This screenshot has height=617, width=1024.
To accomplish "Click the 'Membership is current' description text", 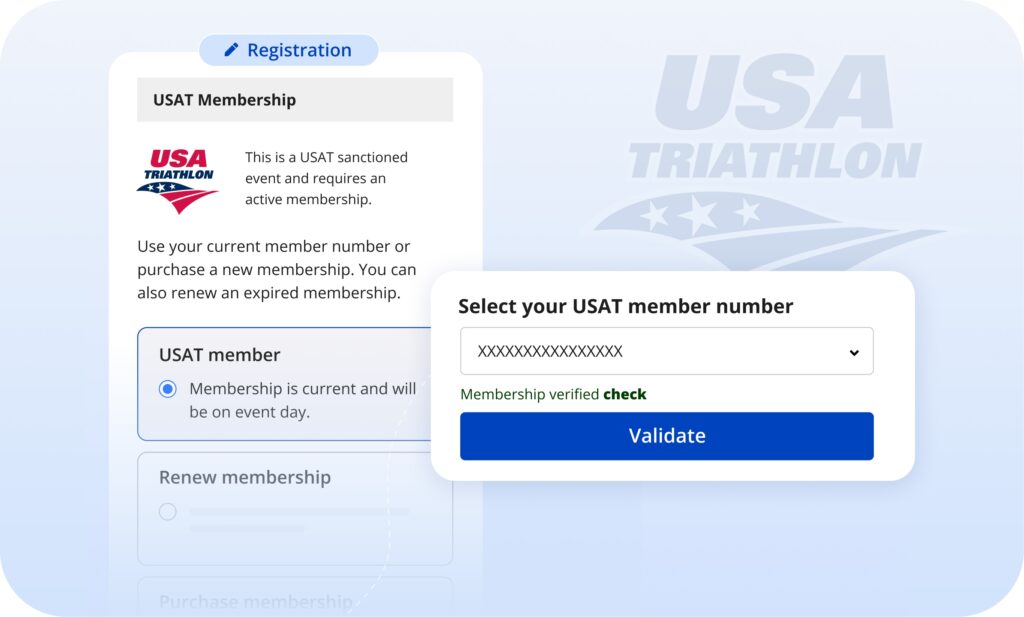I will click(302, 400).
